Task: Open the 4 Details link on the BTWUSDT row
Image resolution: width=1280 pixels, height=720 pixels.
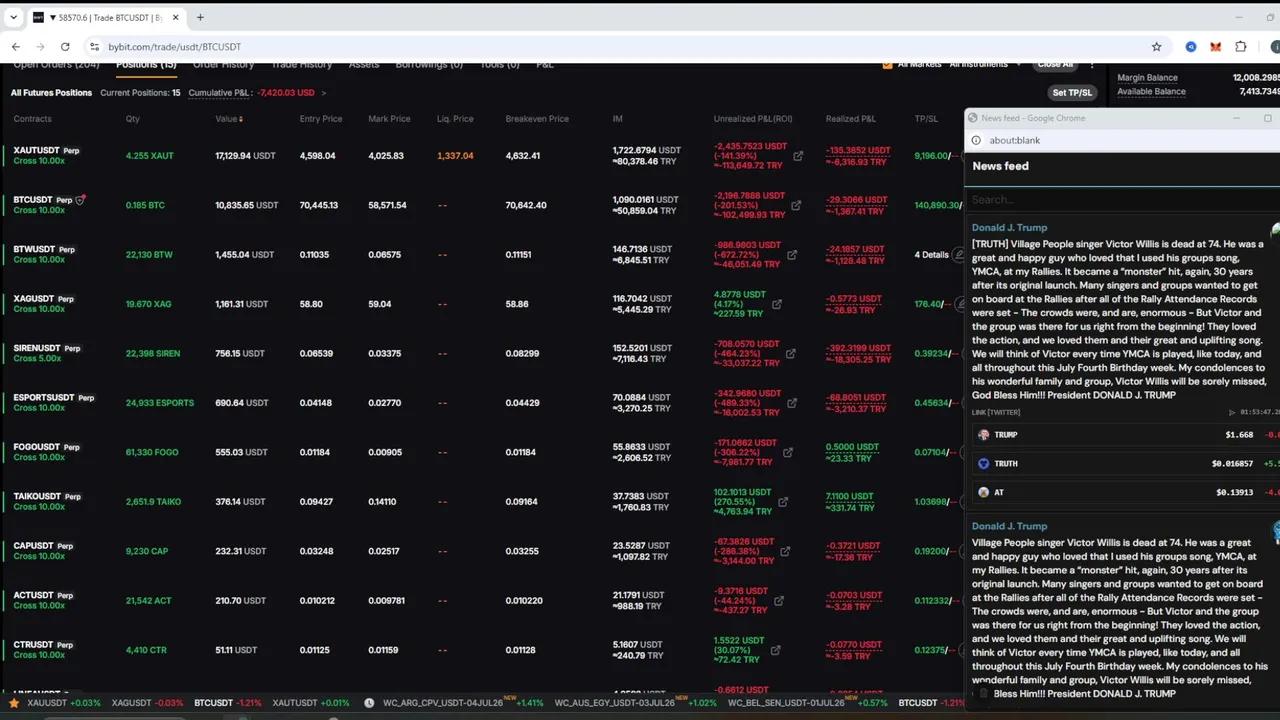Action: (x=931, y=255)
